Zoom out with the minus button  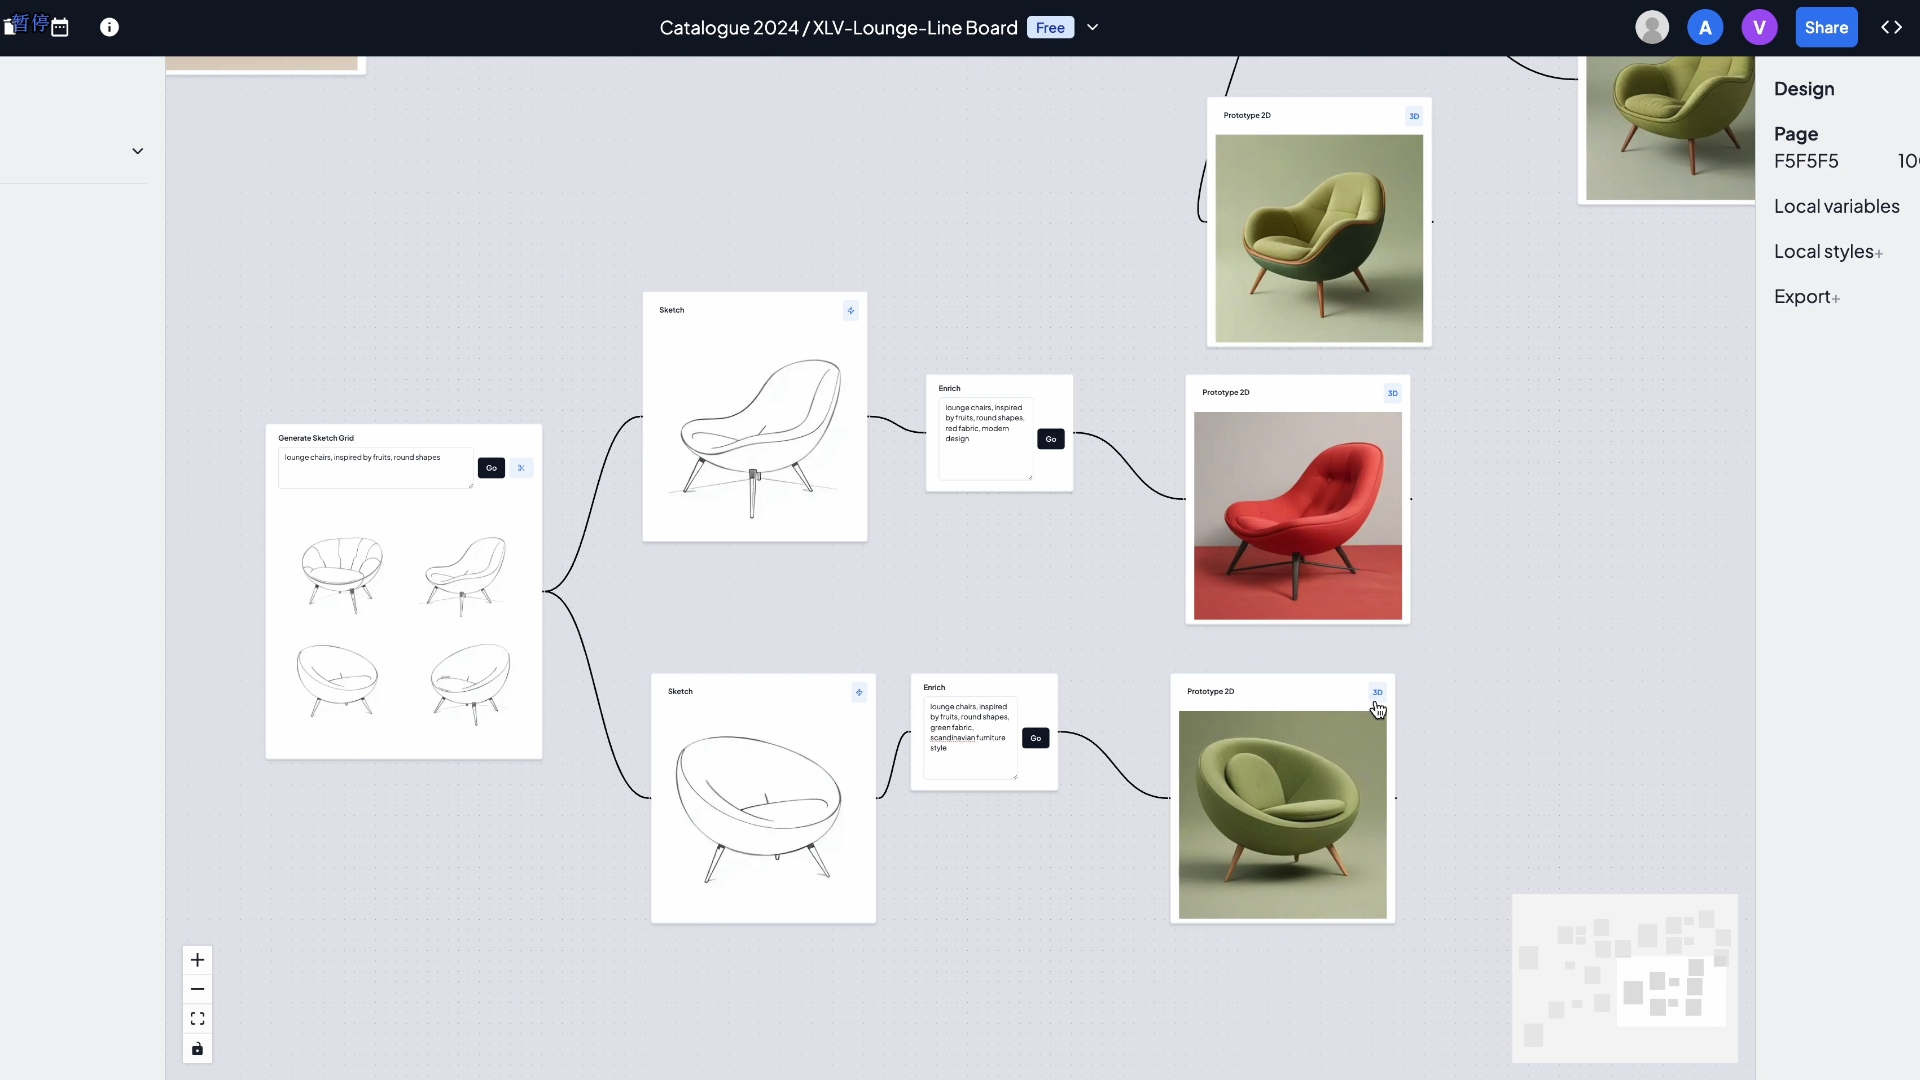(x=197, y=989)
